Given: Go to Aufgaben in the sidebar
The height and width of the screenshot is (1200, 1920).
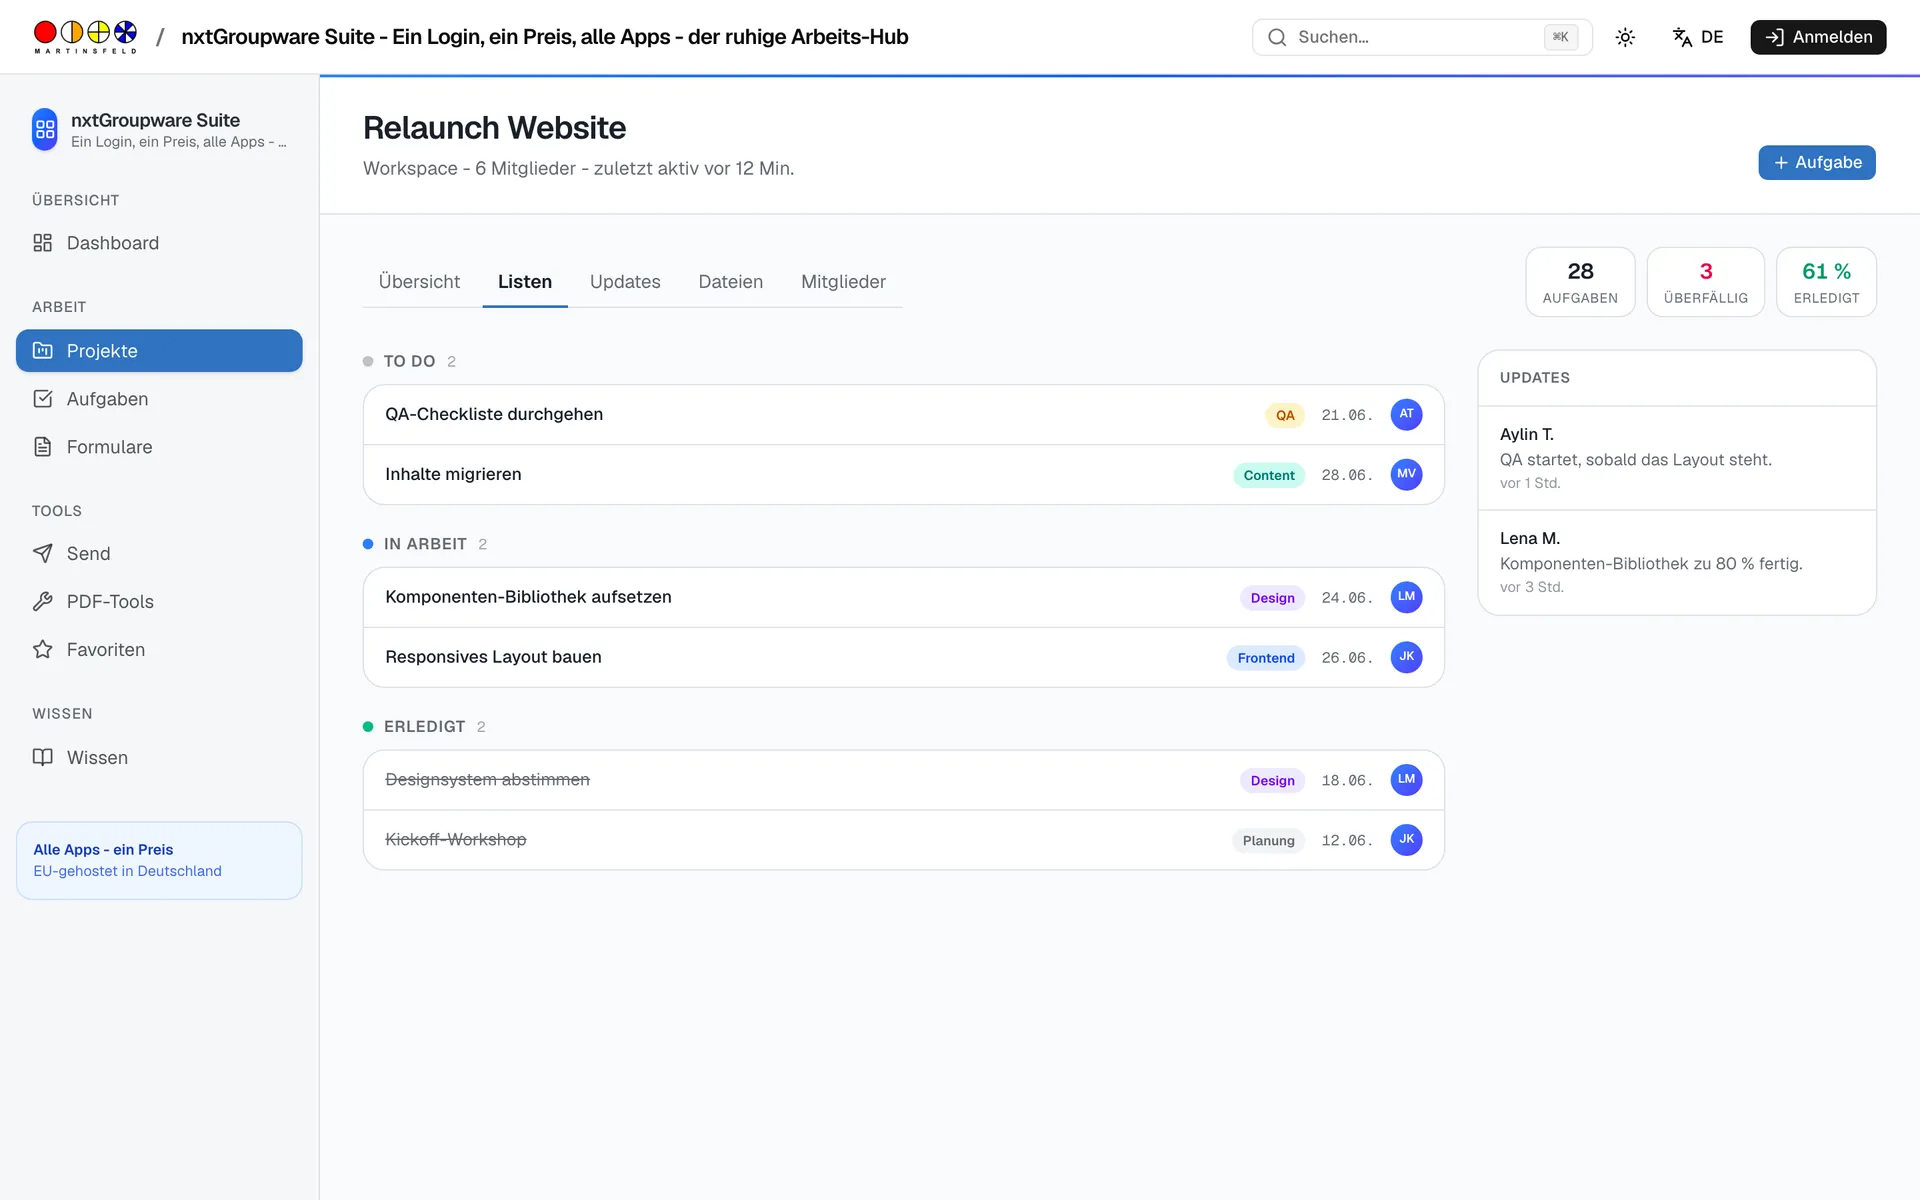Looking at the screenshot, I should click(x=159, y=399).
